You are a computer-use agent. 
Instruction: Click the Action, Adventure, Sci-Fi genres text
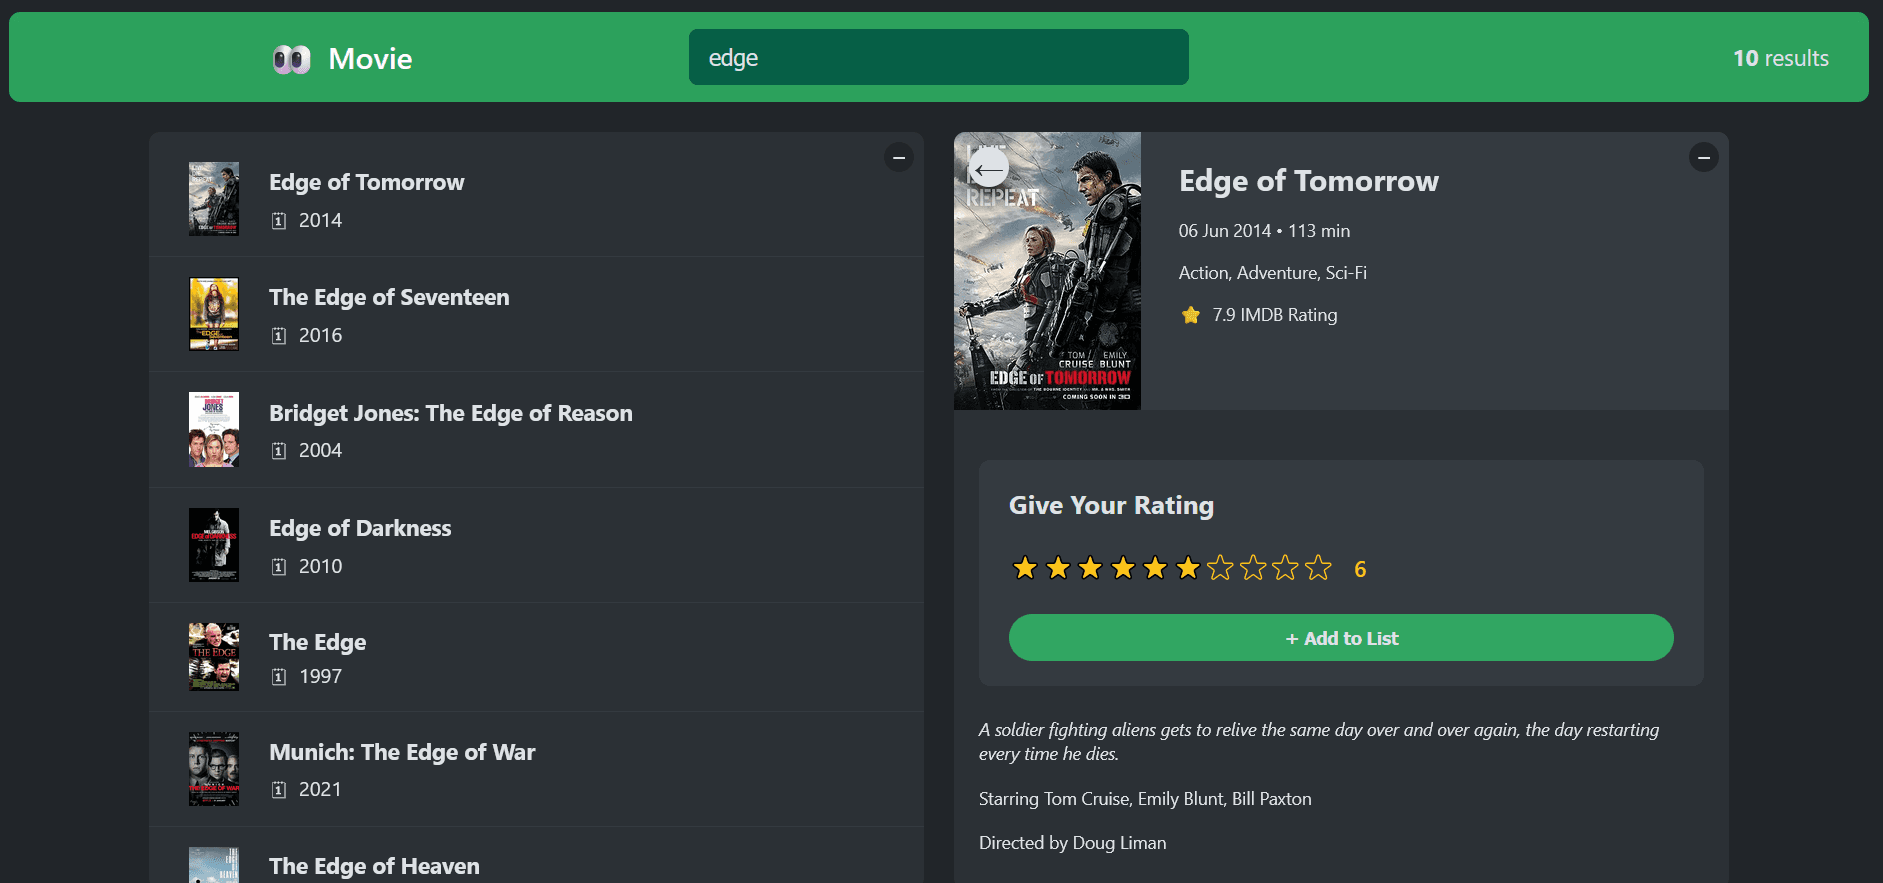coord(1272,273)
